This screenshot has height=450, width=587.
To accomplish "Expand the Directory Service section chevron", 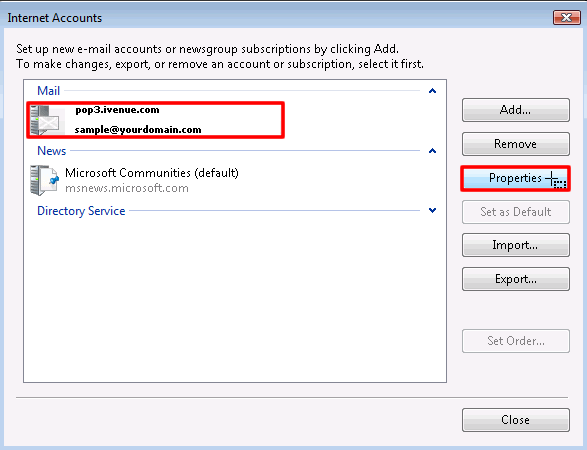I will pyautogui.click(x=432, y=210).
